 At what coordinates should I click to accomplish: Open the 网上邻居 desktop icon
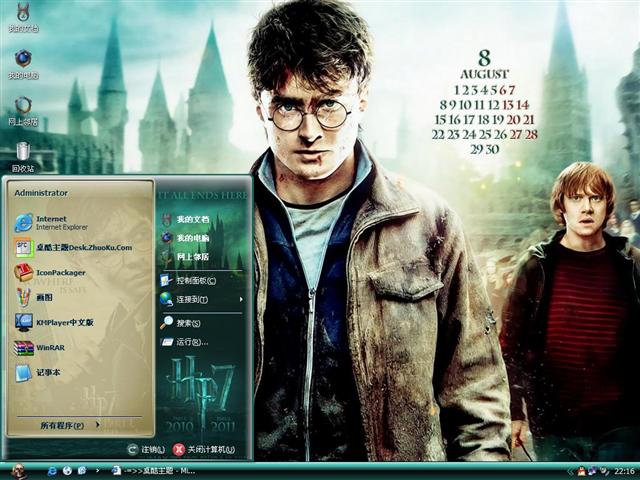tap(23, 110)
